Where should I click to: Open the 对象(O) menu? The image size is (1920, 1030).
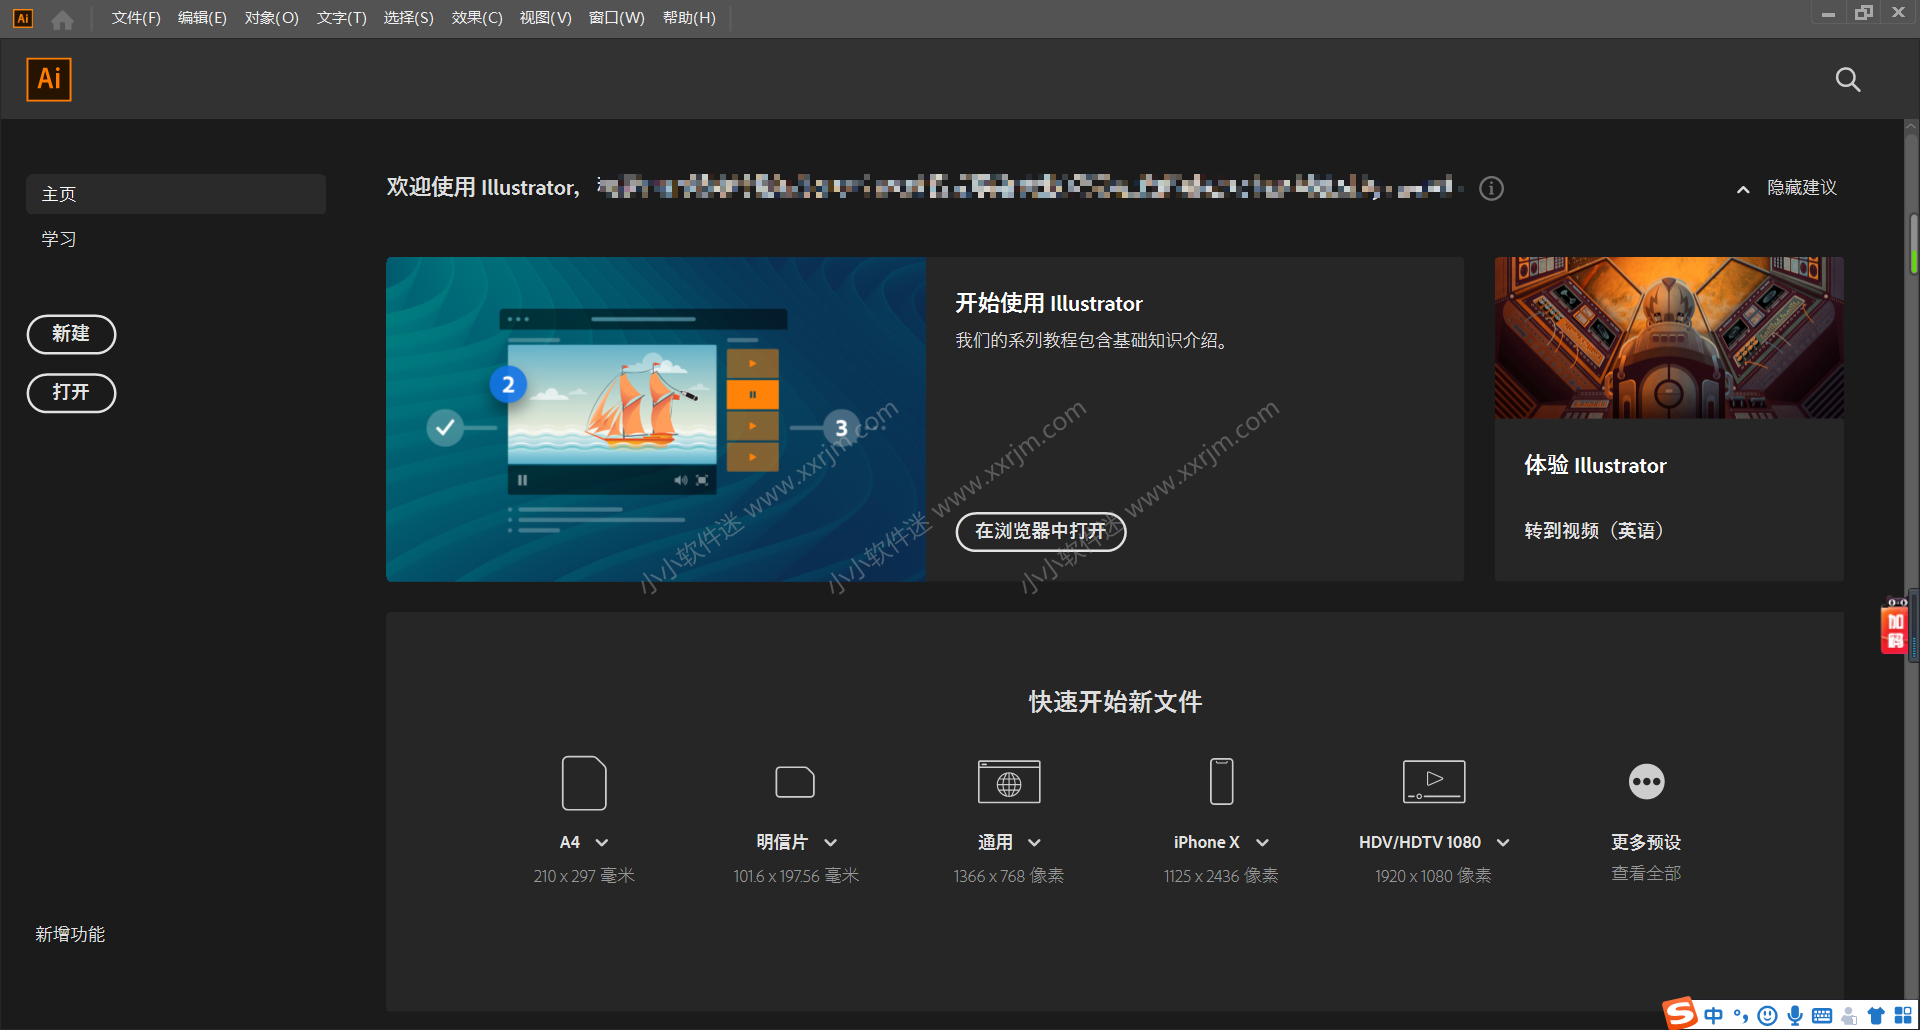tap(271, 18)
